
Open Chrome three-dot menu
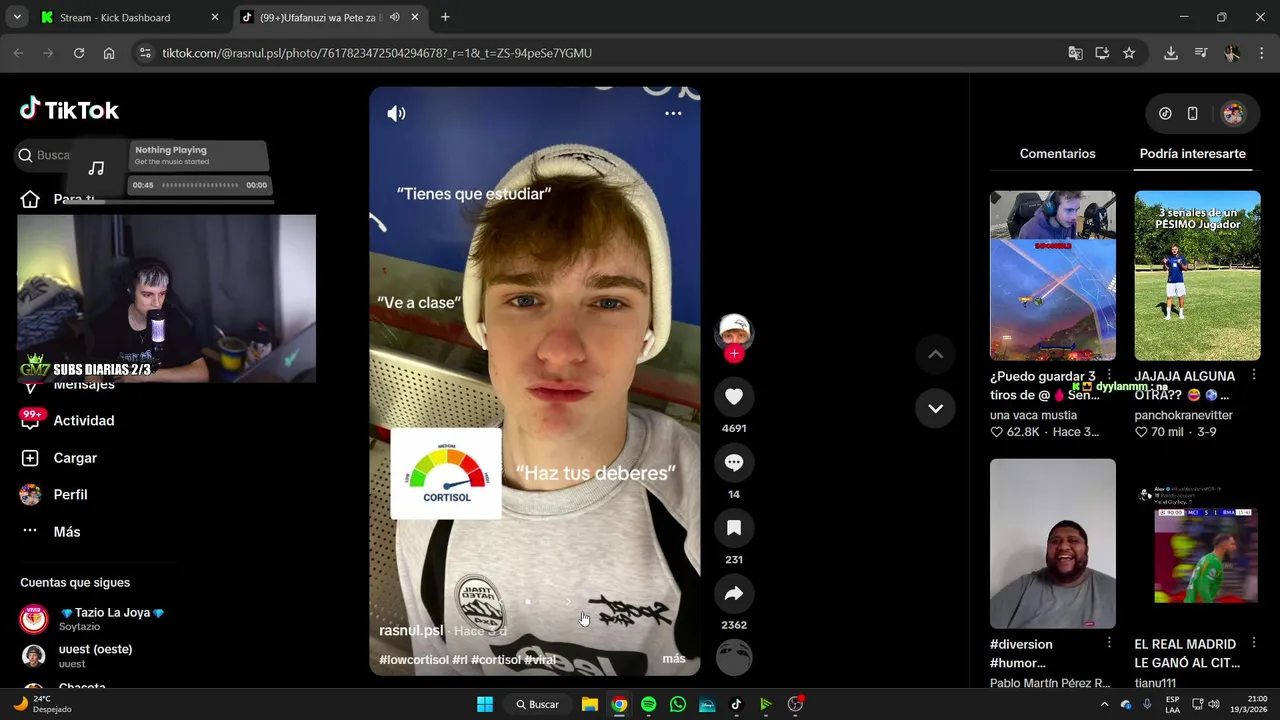[x=1261, y=53]
